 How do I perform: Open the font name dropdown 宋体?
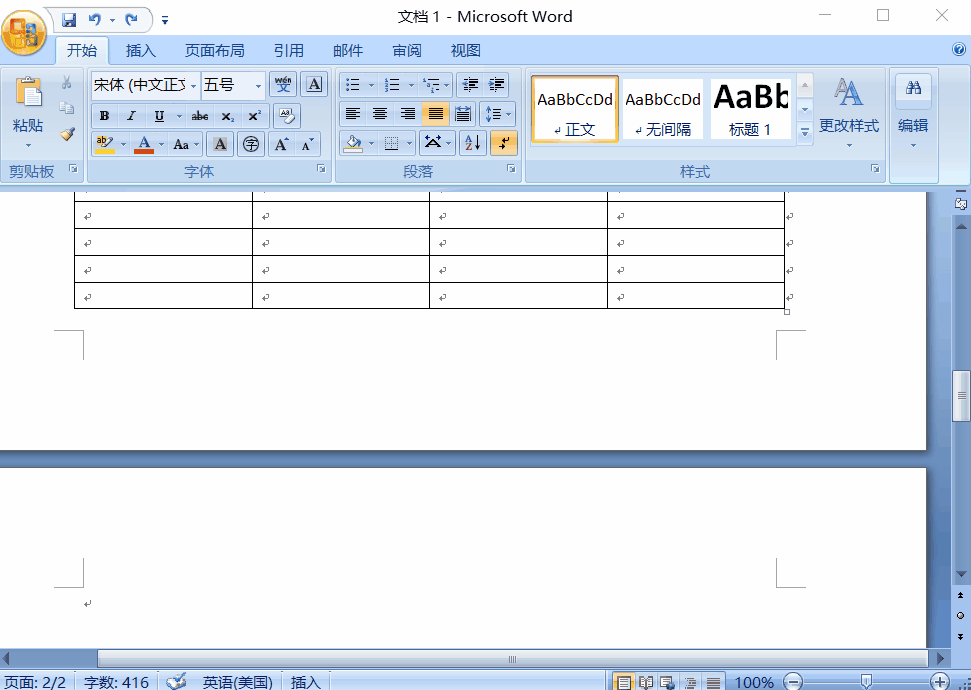coord(194,85)
